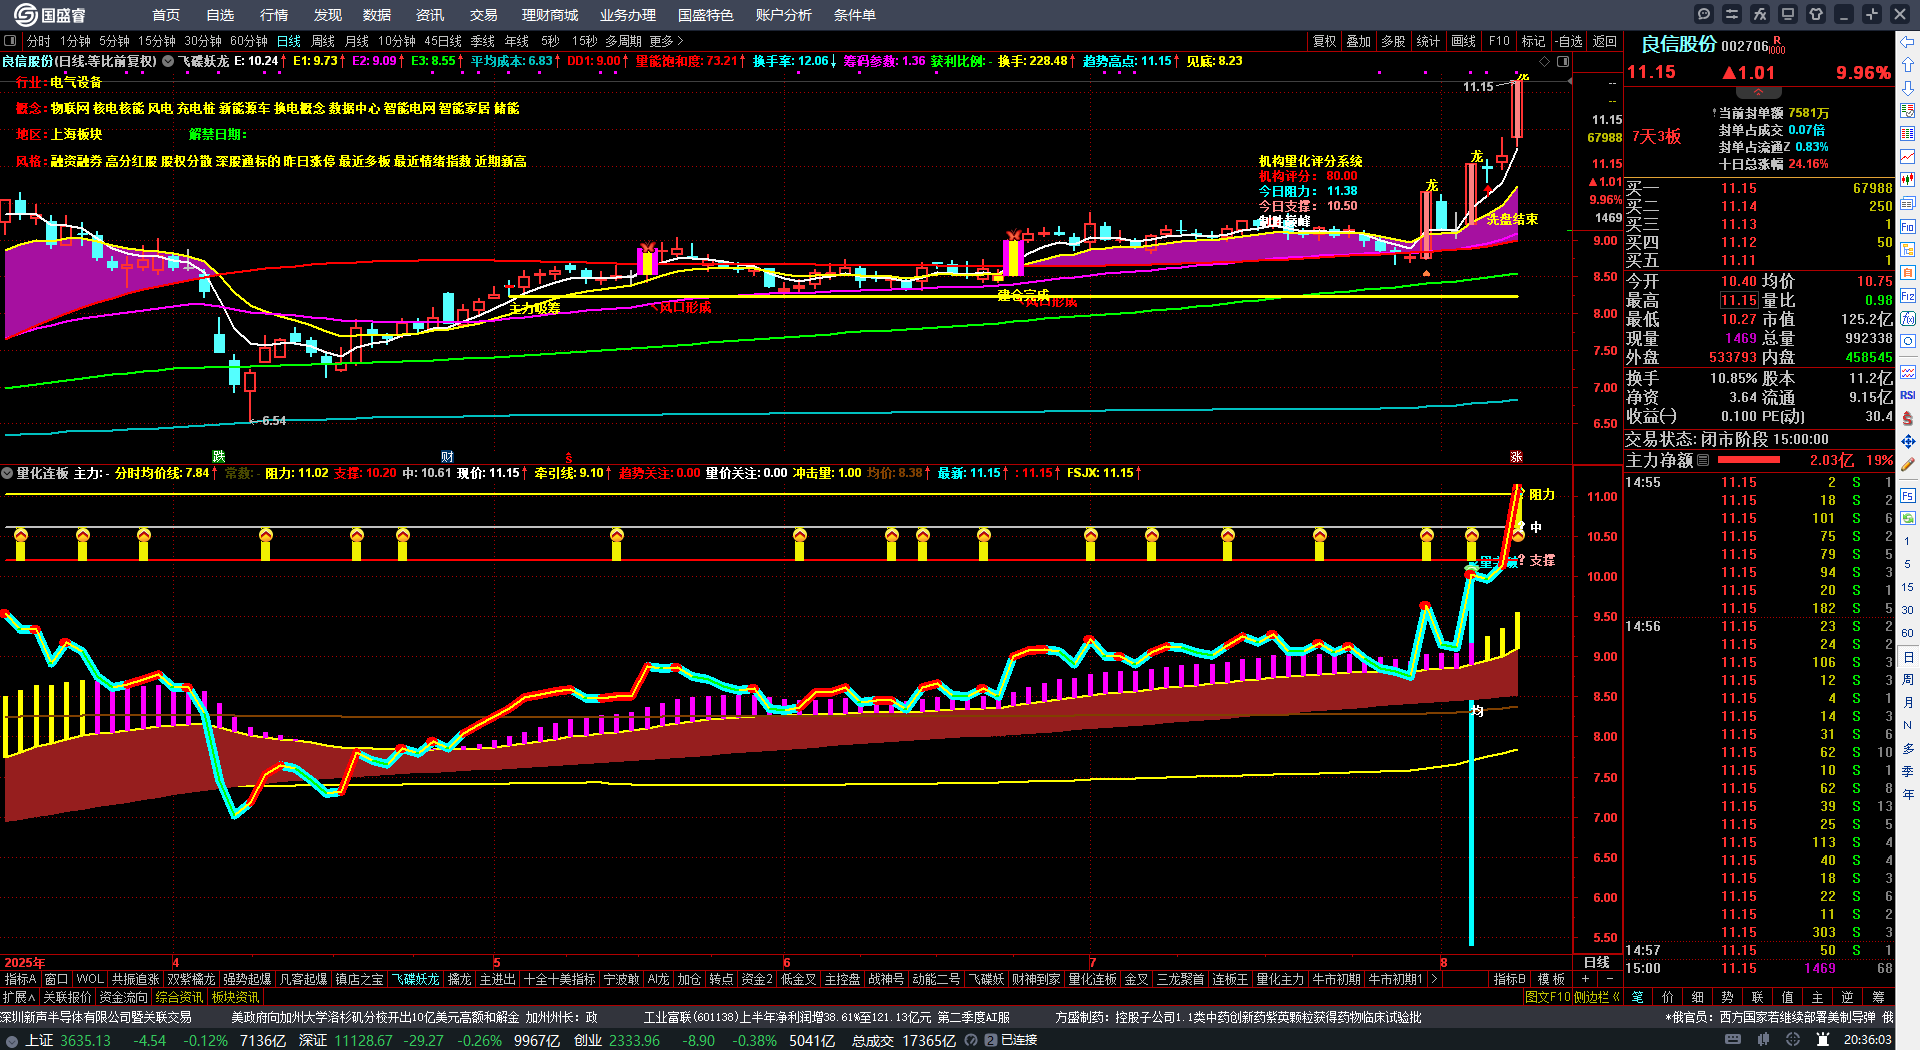
Task: Toggle 多股 multi-stock view
Action: coord(1393,41)
